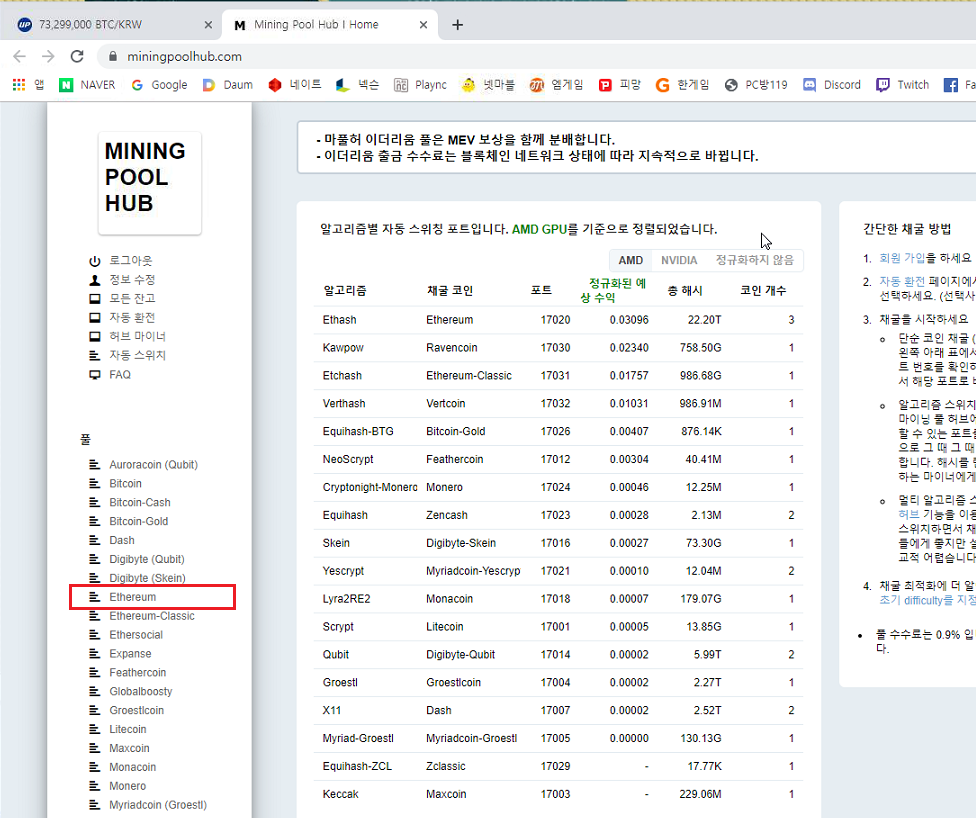The width and height of the screenshot is (976, 818).
Task: Open the Daum bookmark
Action: tap(228, 85)
